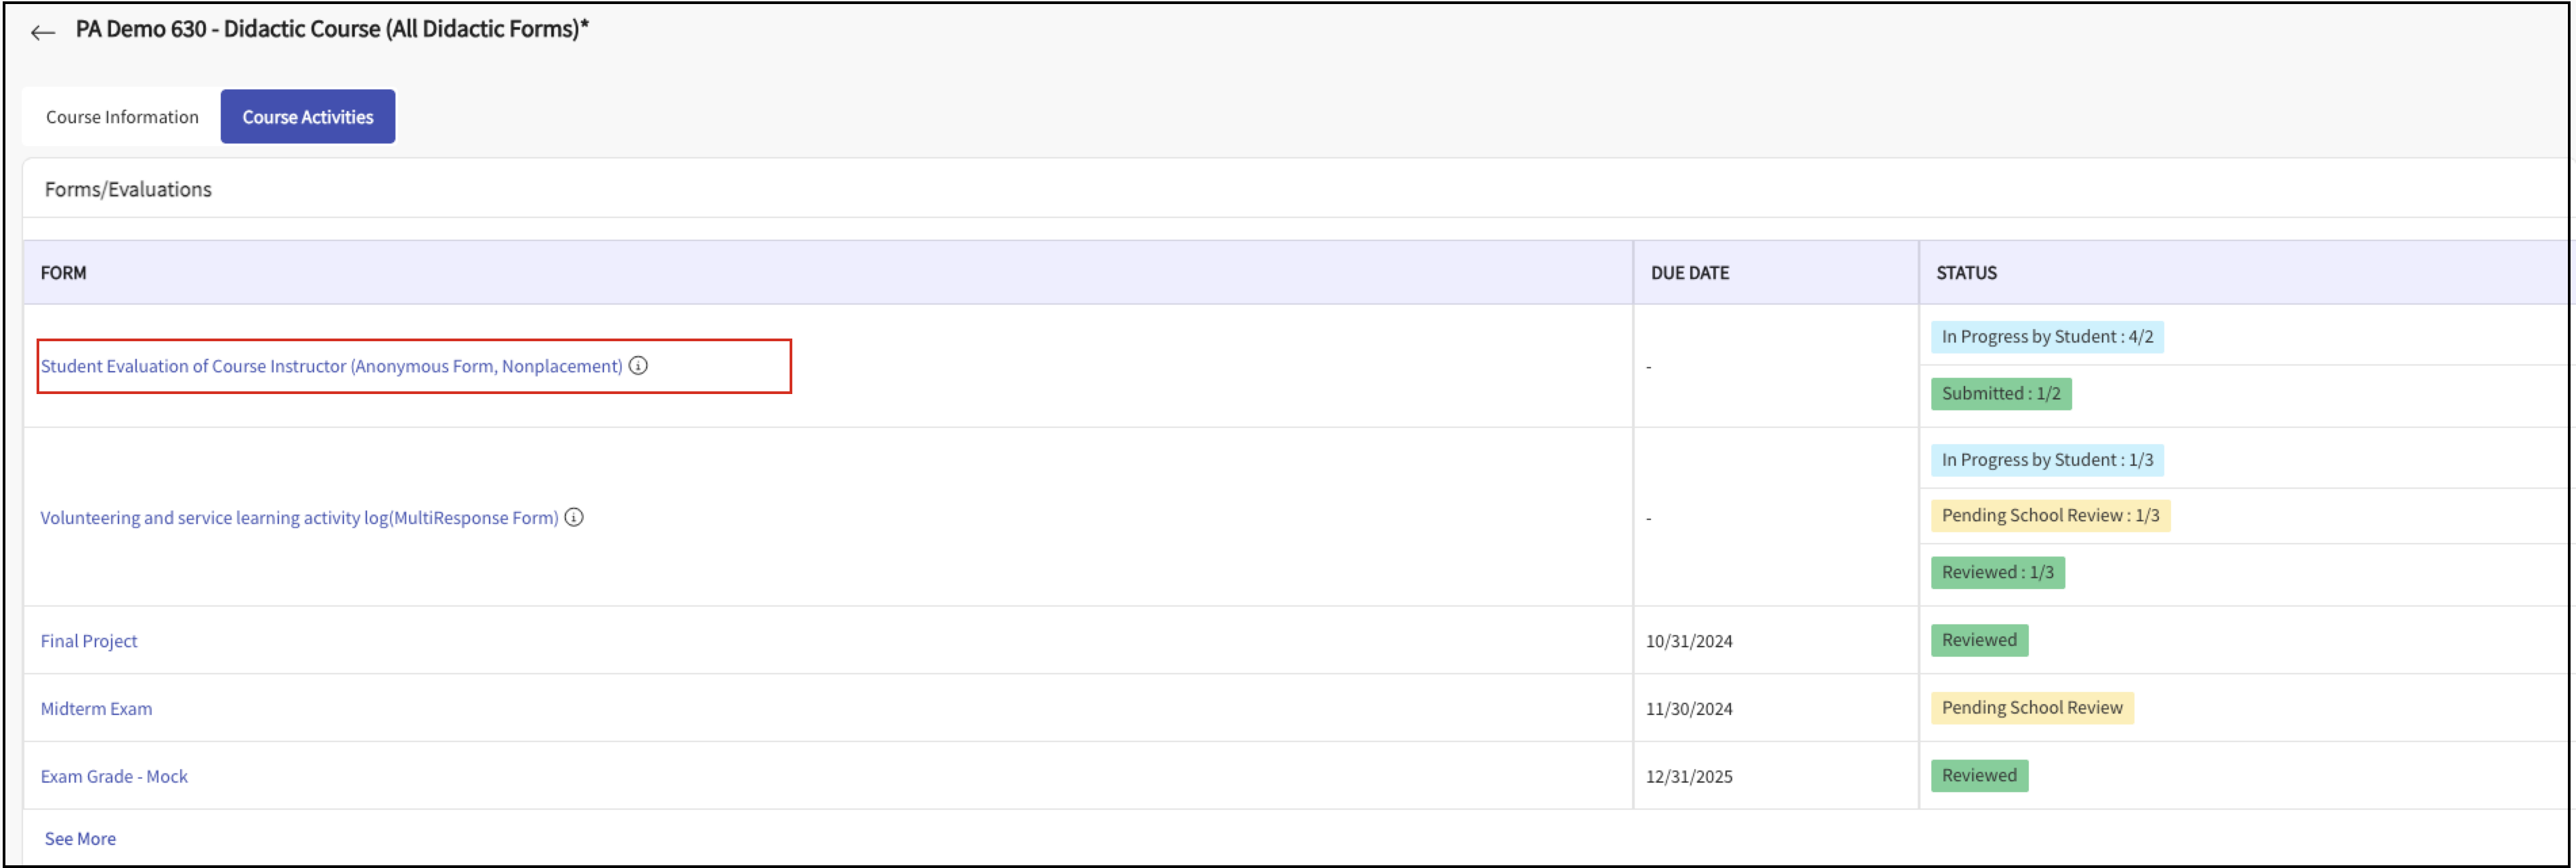
Task: Select the Course Activities tab
Action: (307, 117)
